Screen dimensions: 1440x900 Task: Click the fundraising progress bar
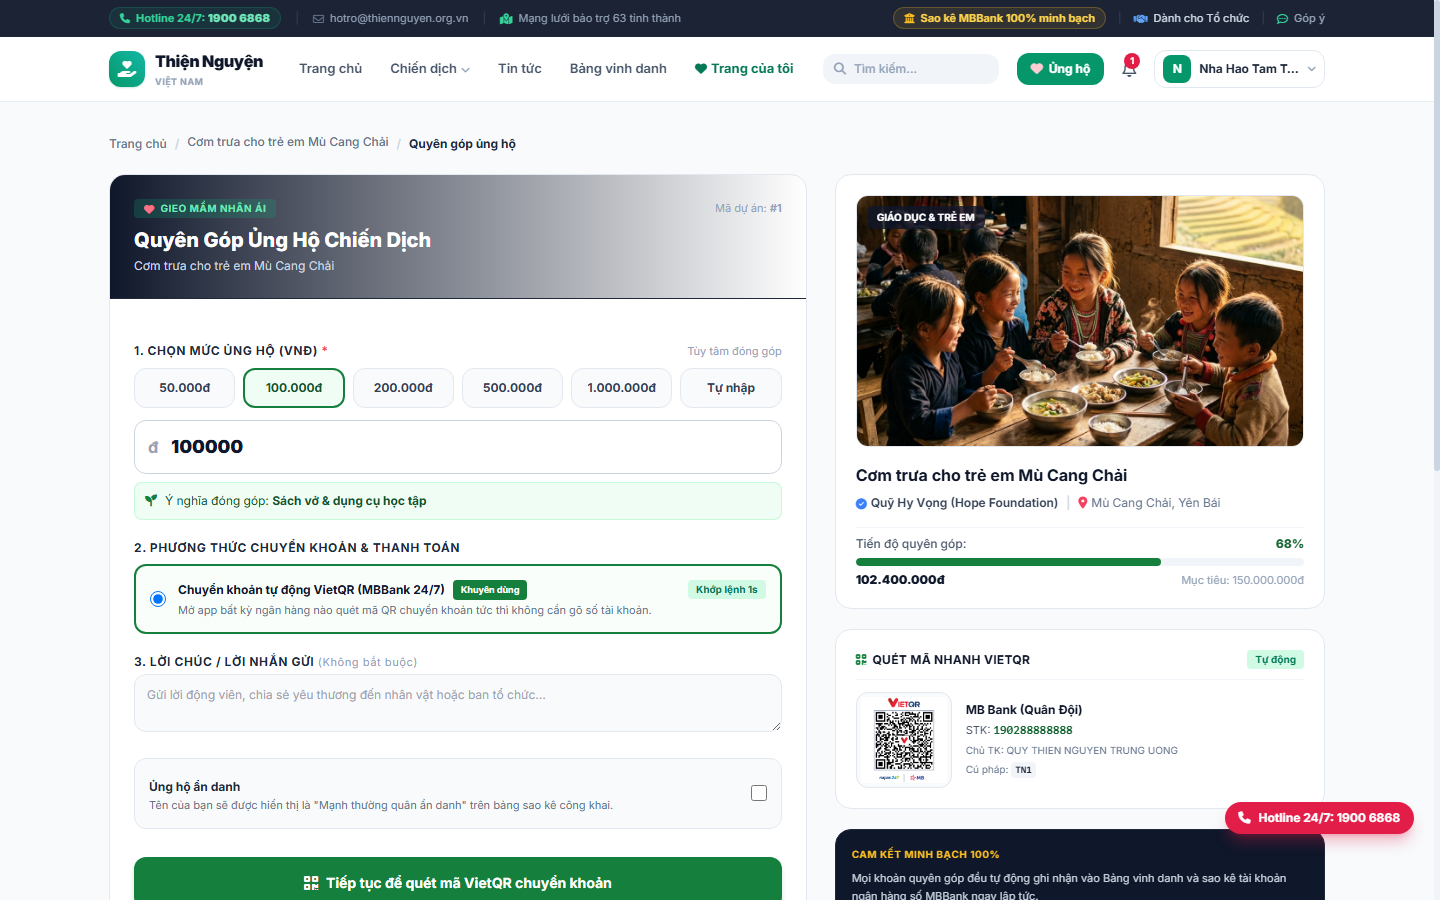[x=1080, y=562]
